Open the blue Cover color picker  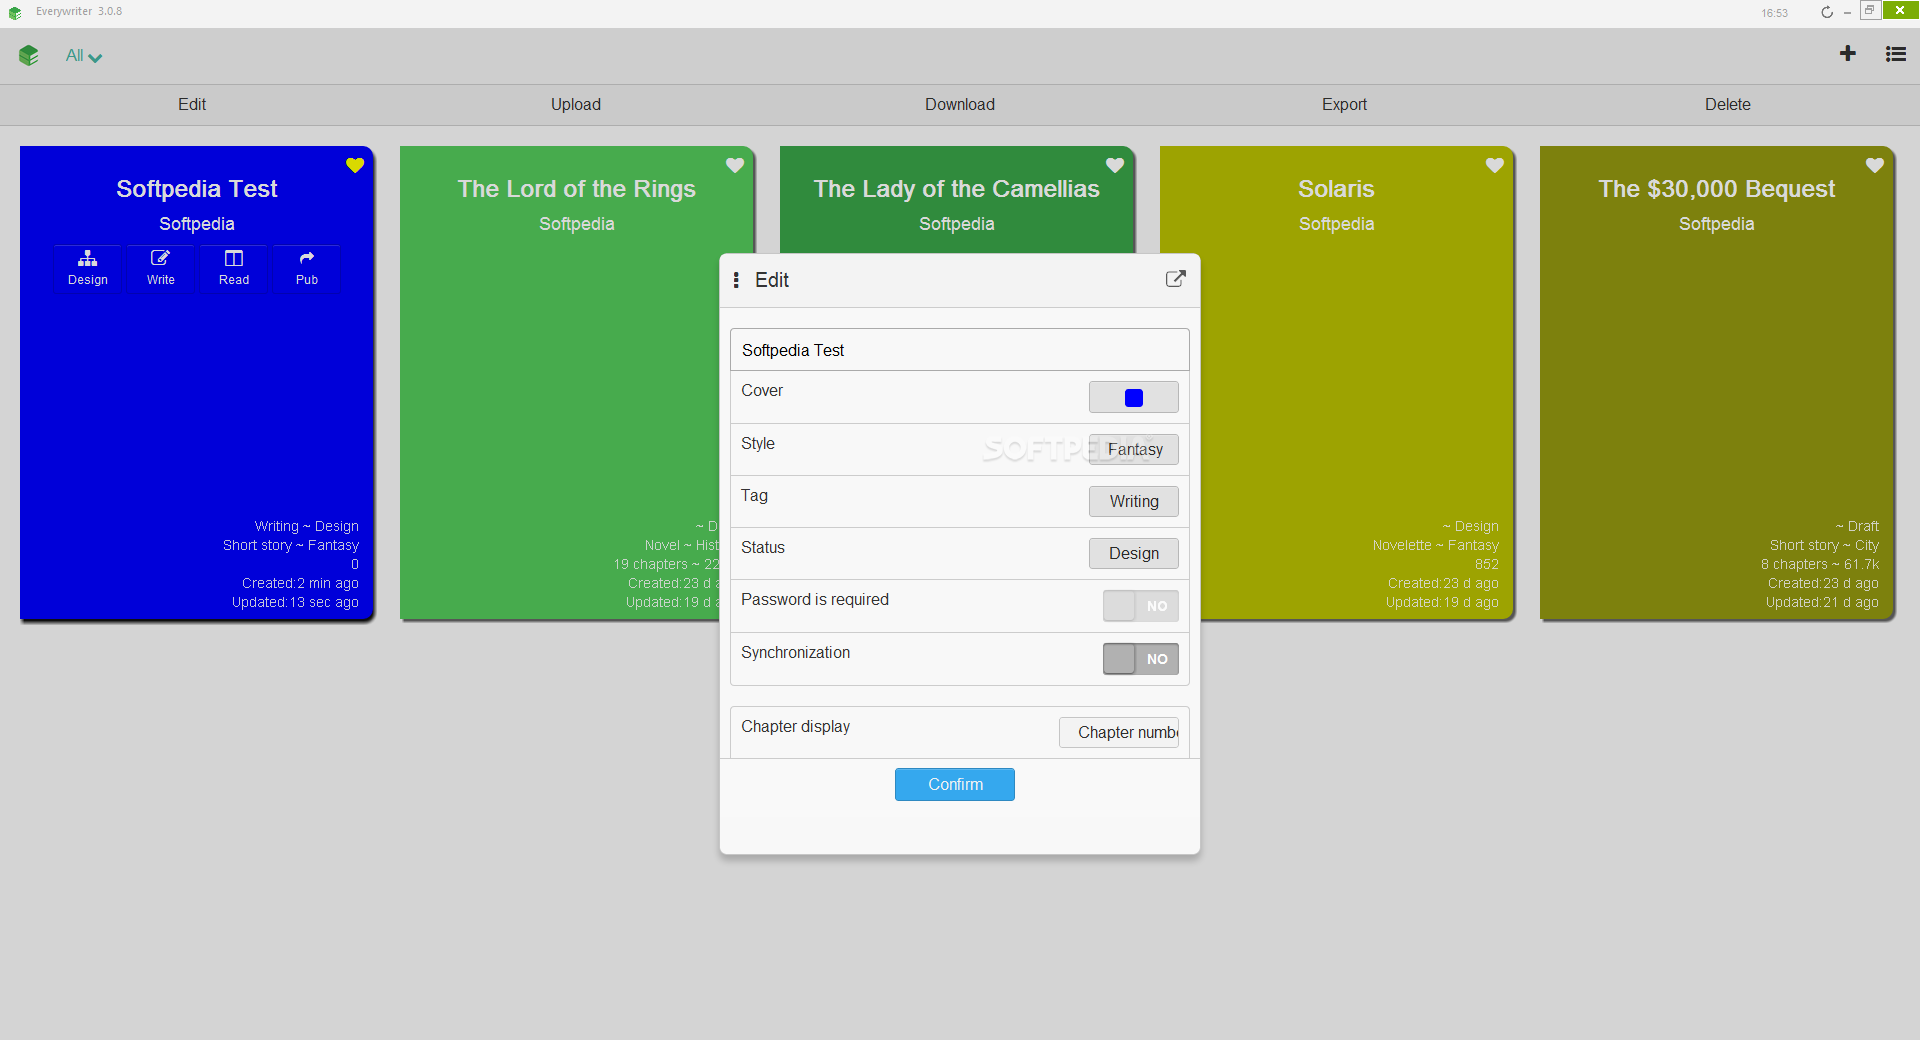coord(1134,397)
